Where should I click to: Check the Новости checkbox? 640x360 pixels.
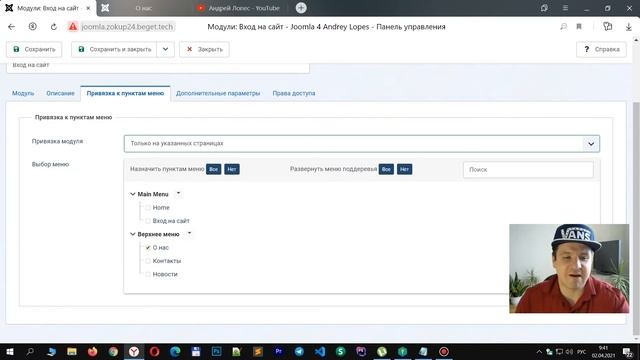148,274
